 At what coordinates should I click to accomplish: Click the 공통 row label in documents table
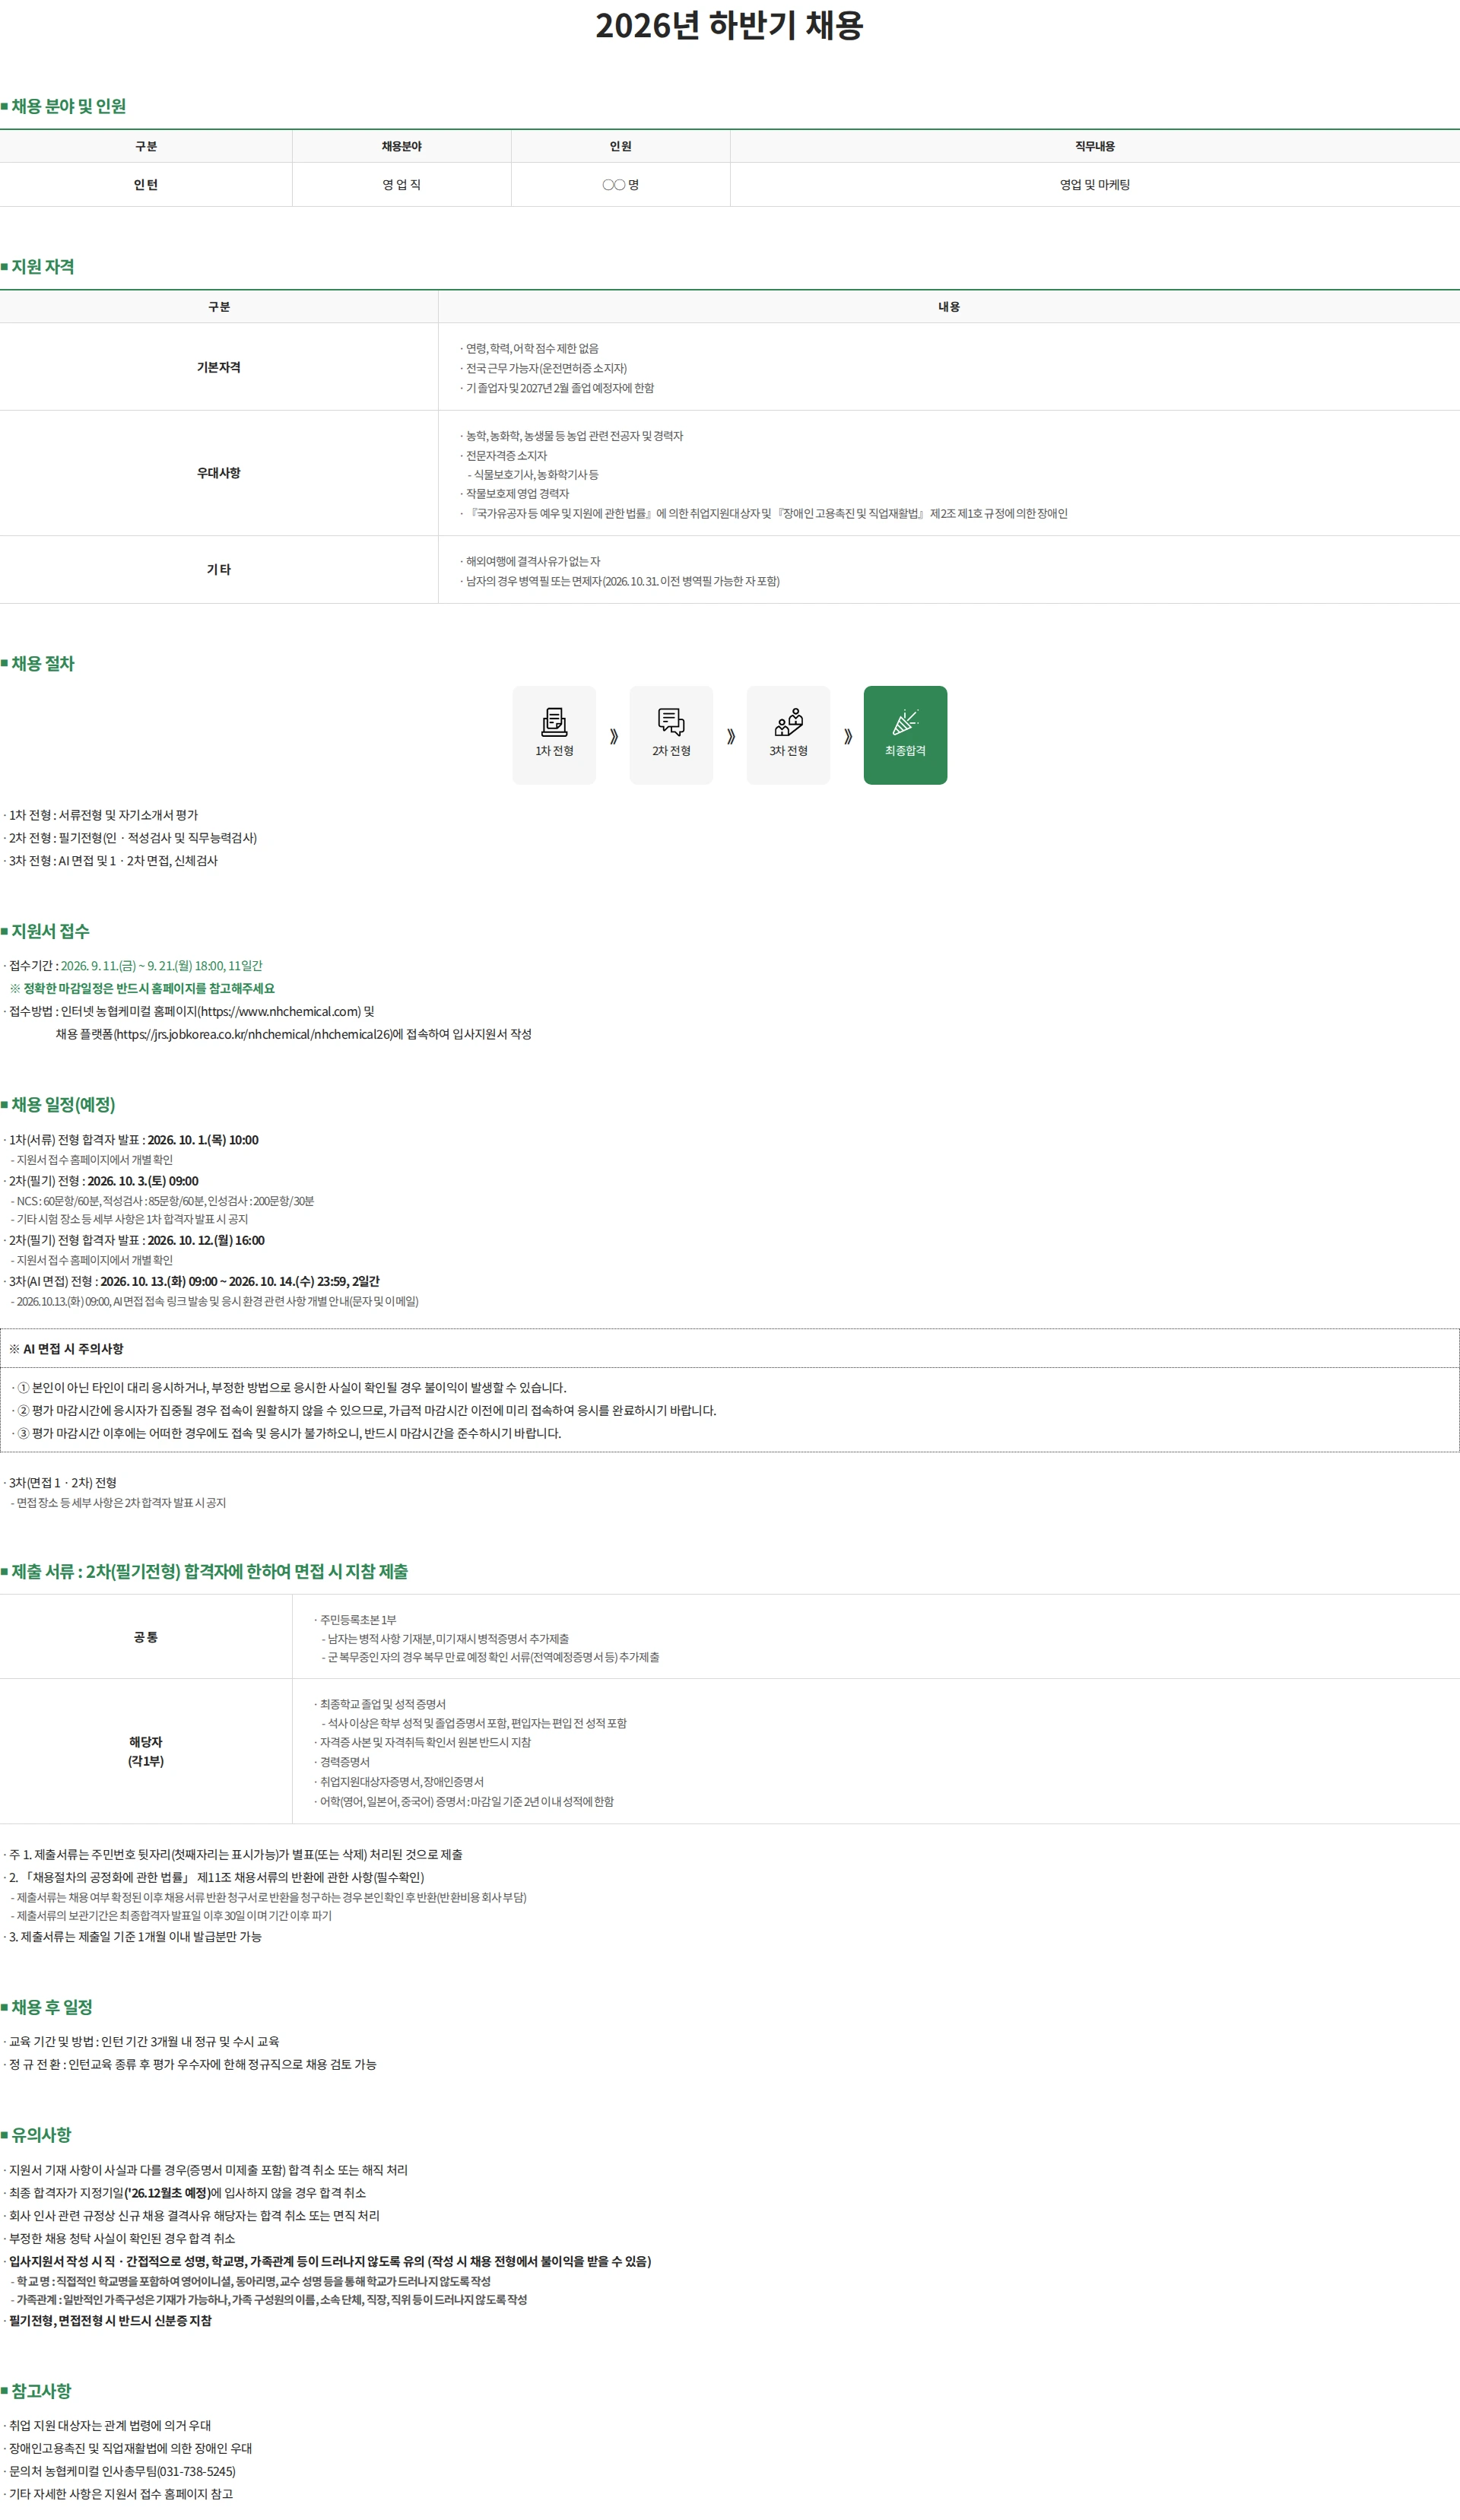pyautogui.click(x=146, y=1637)
